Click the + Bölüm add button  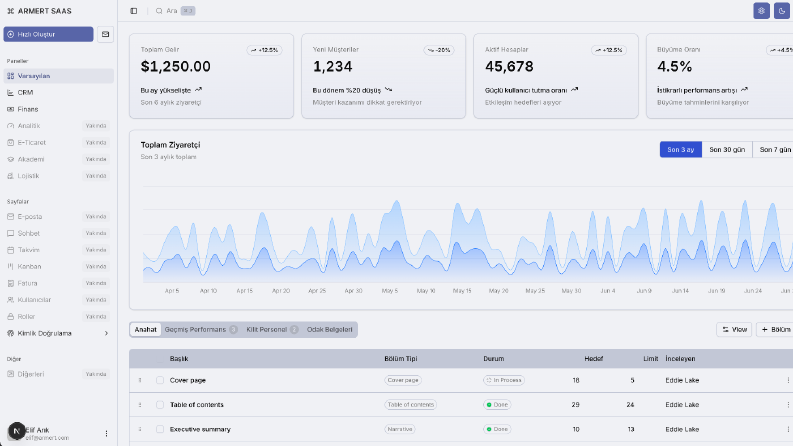775,330
